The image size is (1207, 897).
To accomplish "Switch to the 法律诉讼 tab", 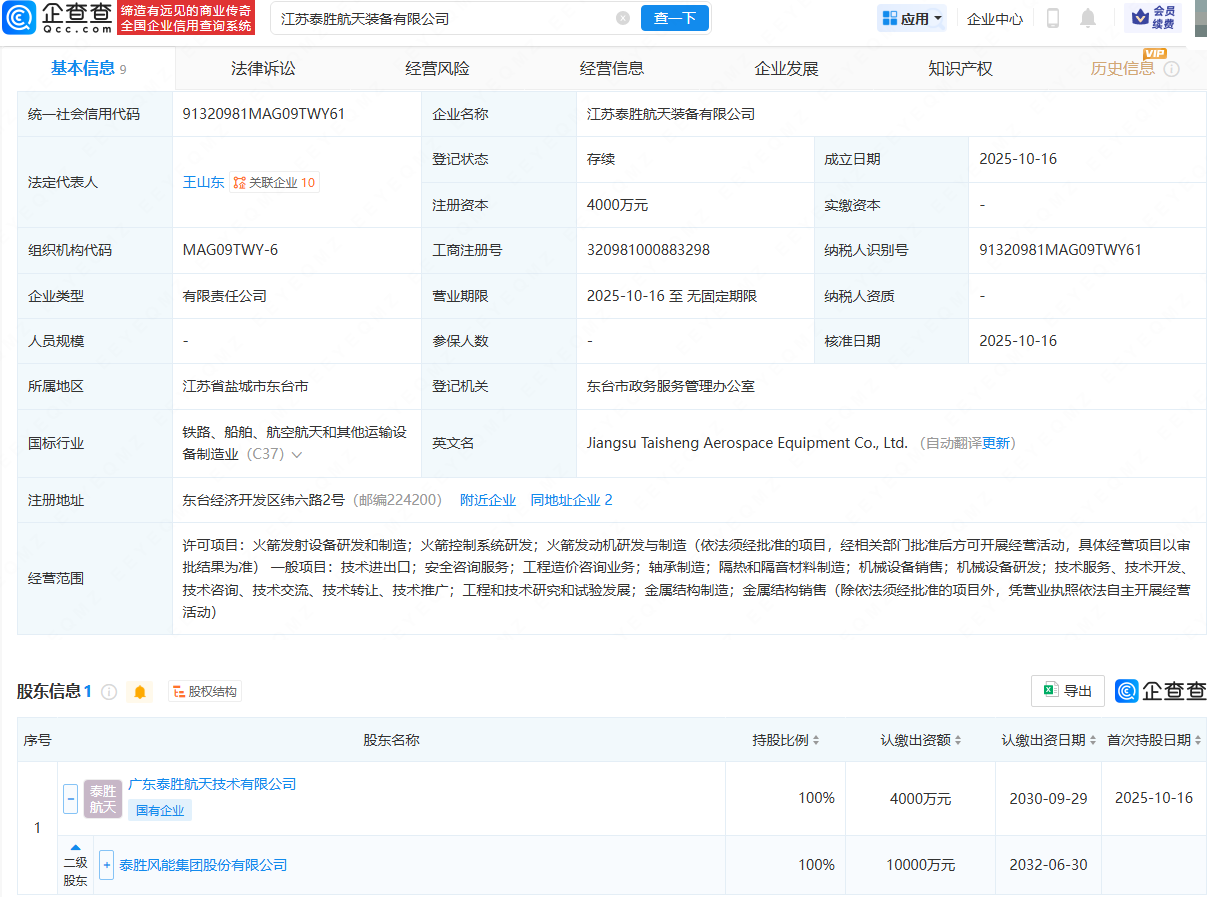I will (263, 69).
